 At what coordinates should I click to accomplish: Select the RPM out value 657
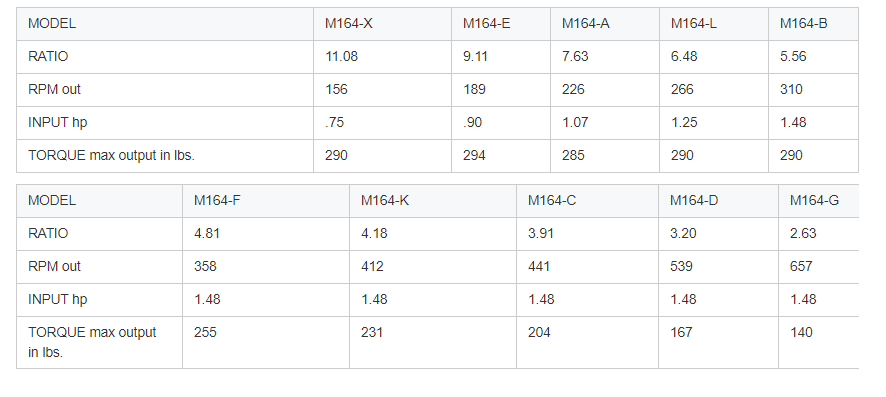coord(801,266)
